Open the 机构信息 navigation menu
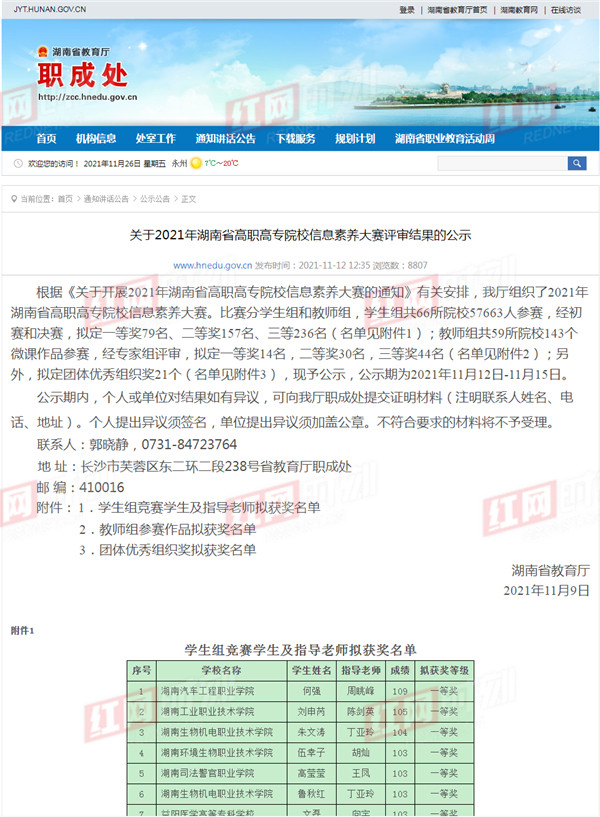Screen dimensions: 600x817 click(96, 139)
